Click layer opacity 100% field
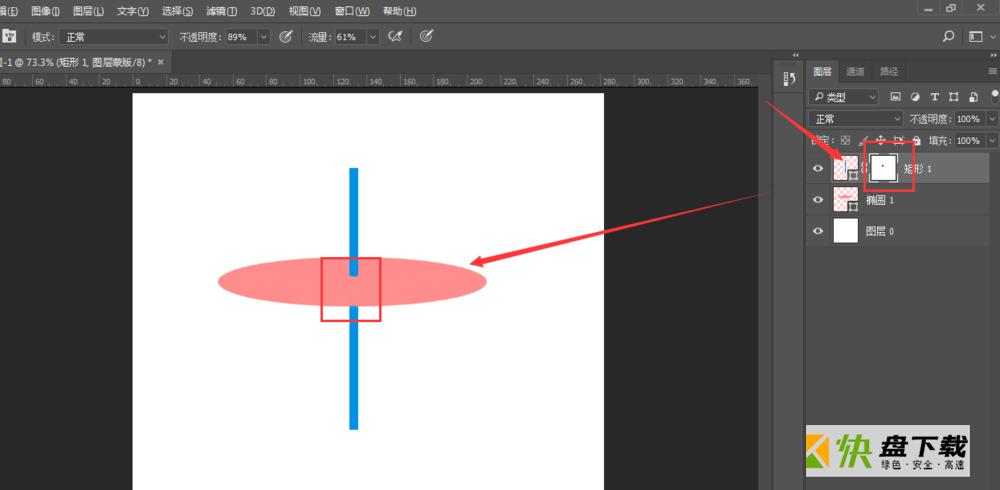1000x490 pixels. [x=970, y=119]
